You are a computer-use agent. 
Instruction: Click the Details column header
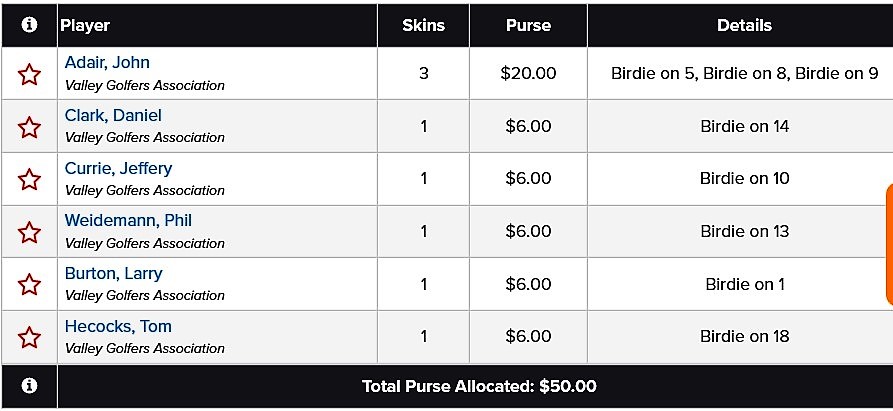744,26
